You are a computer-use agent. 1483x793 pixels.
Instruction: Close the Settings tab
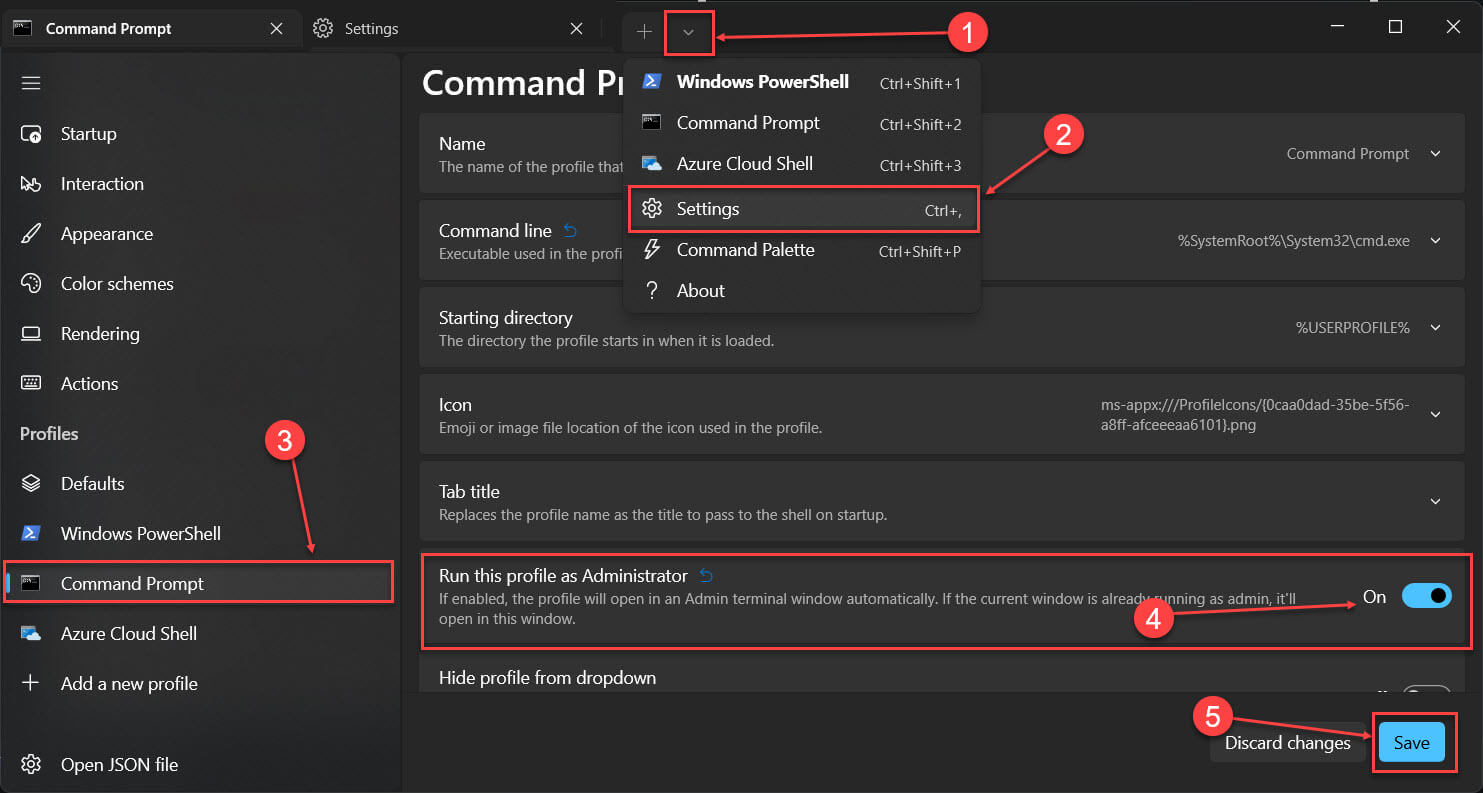[576, 29]
